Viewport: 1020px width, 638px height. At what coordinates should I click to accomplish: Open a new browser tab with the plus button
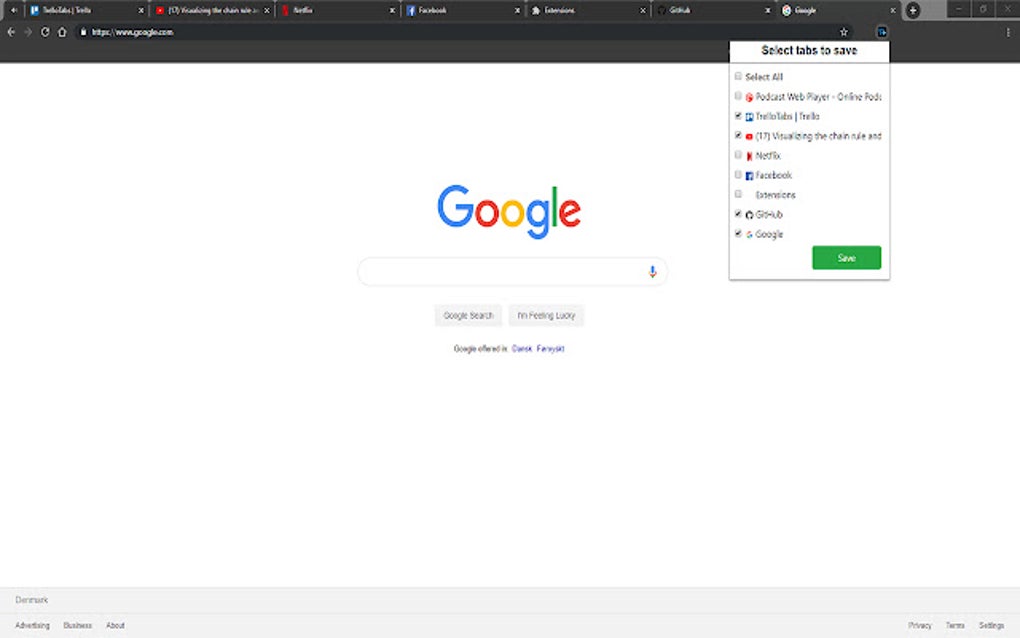pos(912,10)
